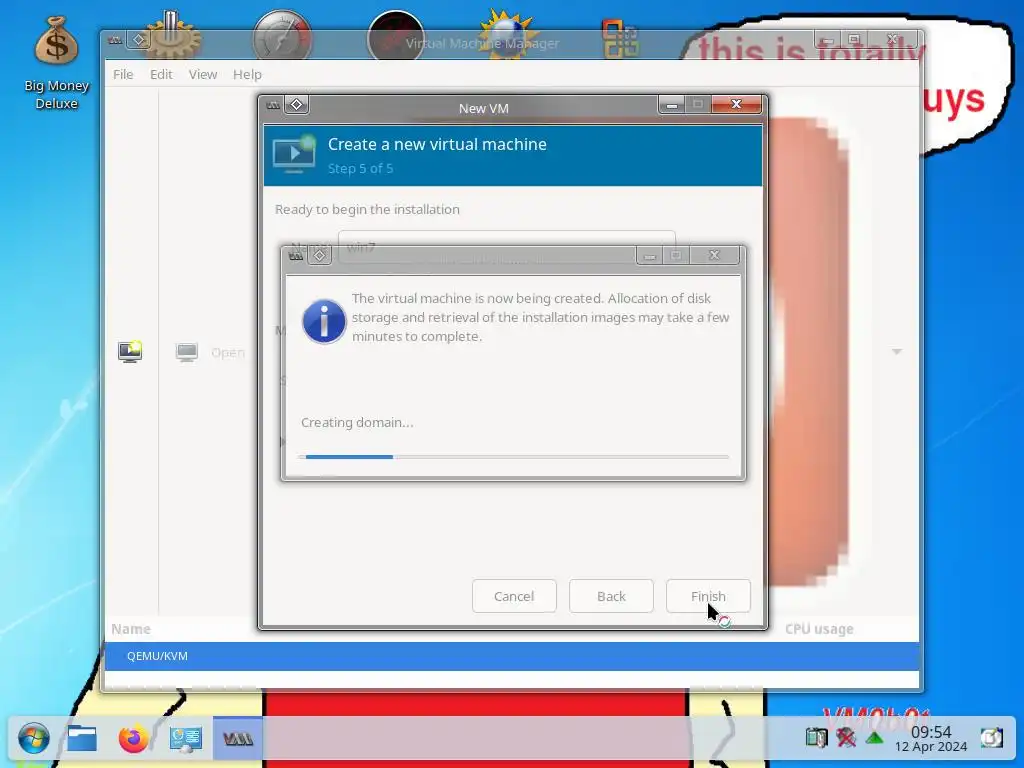Minimize the New VM wizard window
The image size is (1024, 768).
pos(671,104)
